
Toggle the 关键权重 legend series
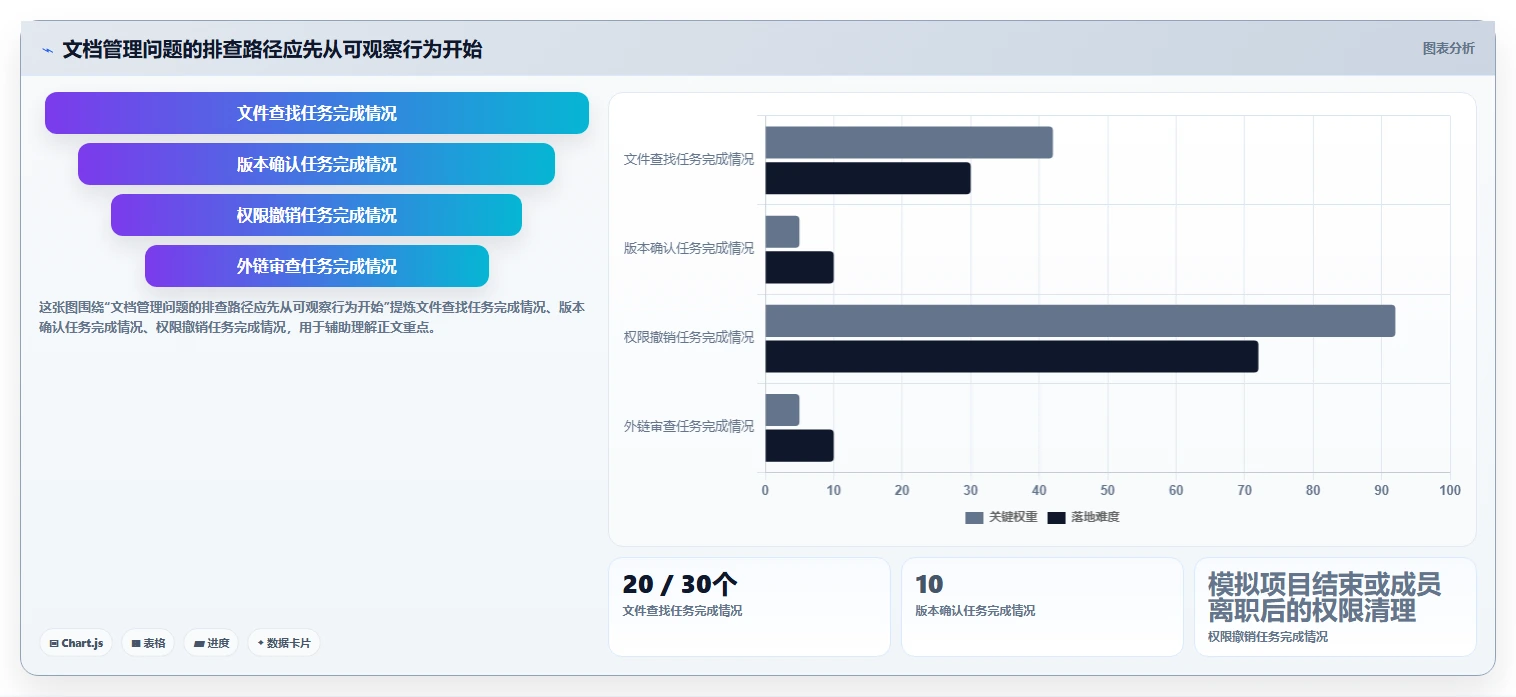pos(1001,517)
